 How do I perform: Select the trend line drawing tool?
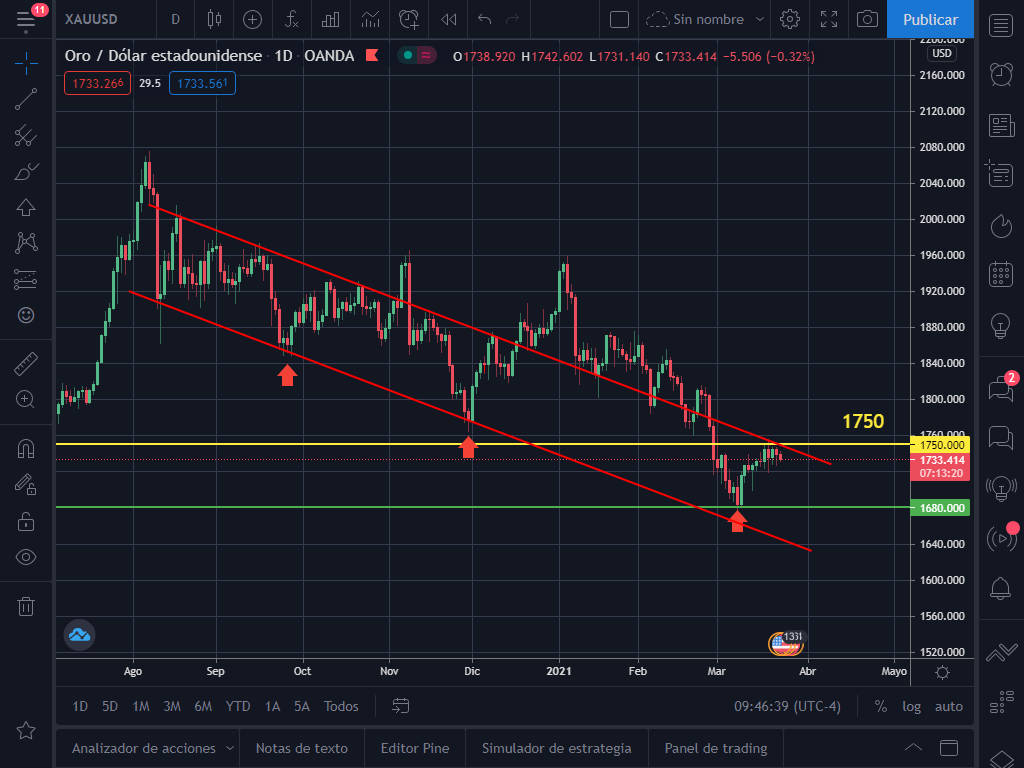(x=26, y=98)
